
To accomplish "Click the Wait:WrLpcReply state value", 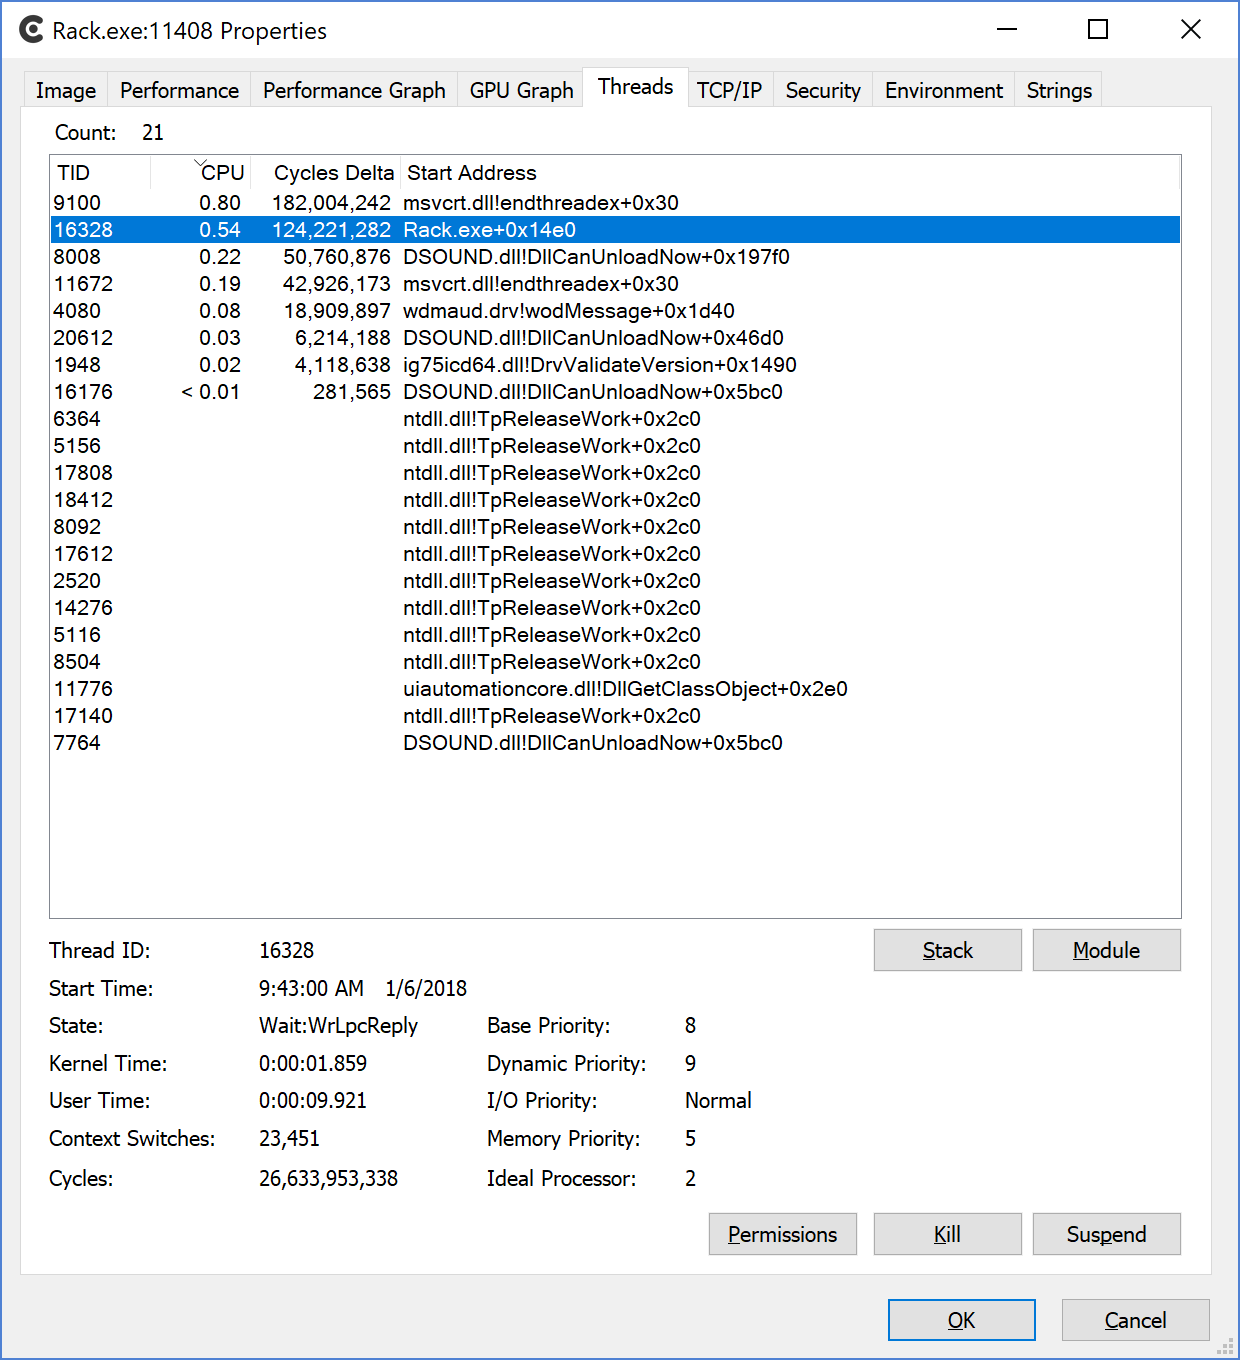I will coord(338,1026).
